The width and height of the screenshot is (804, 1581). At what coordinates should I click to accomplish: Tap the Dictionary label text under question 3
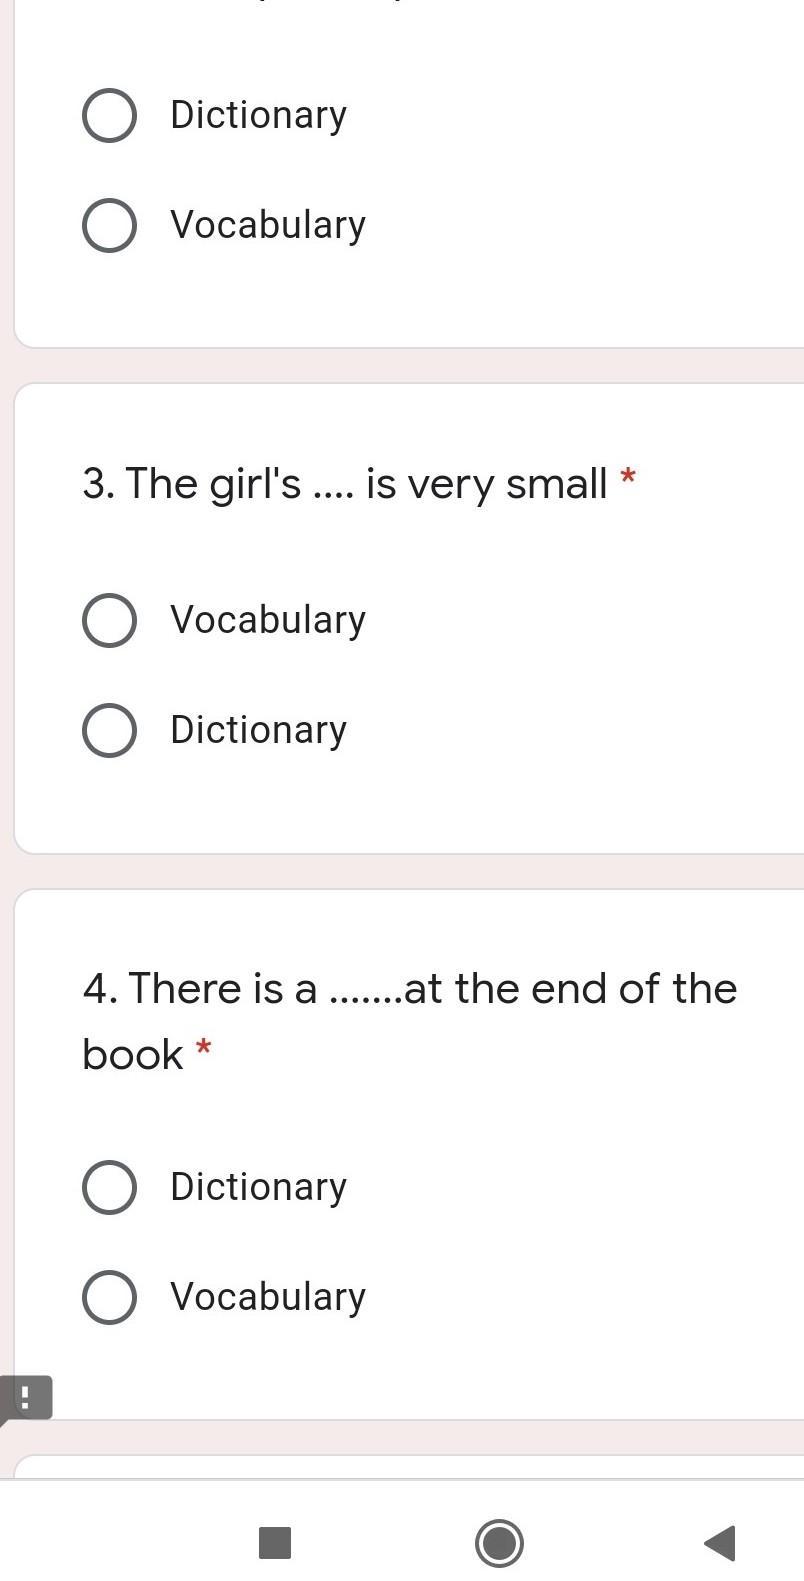(258, 730)
